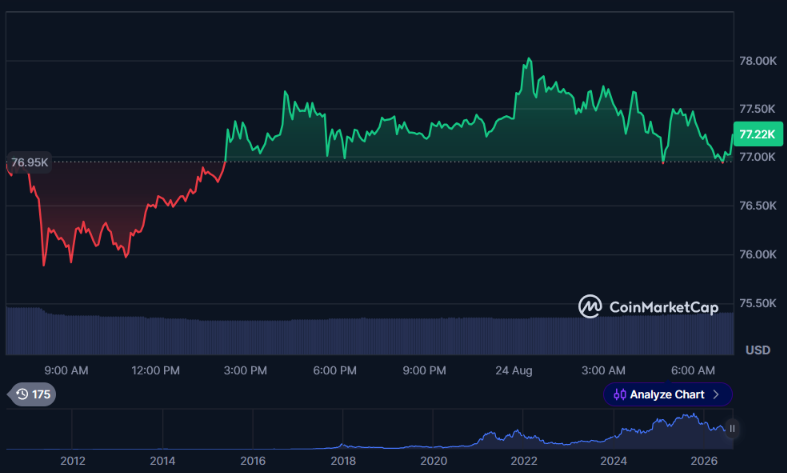
Task: Click the chevron arrow on Analyze Chart
Action: click(716, 395)
